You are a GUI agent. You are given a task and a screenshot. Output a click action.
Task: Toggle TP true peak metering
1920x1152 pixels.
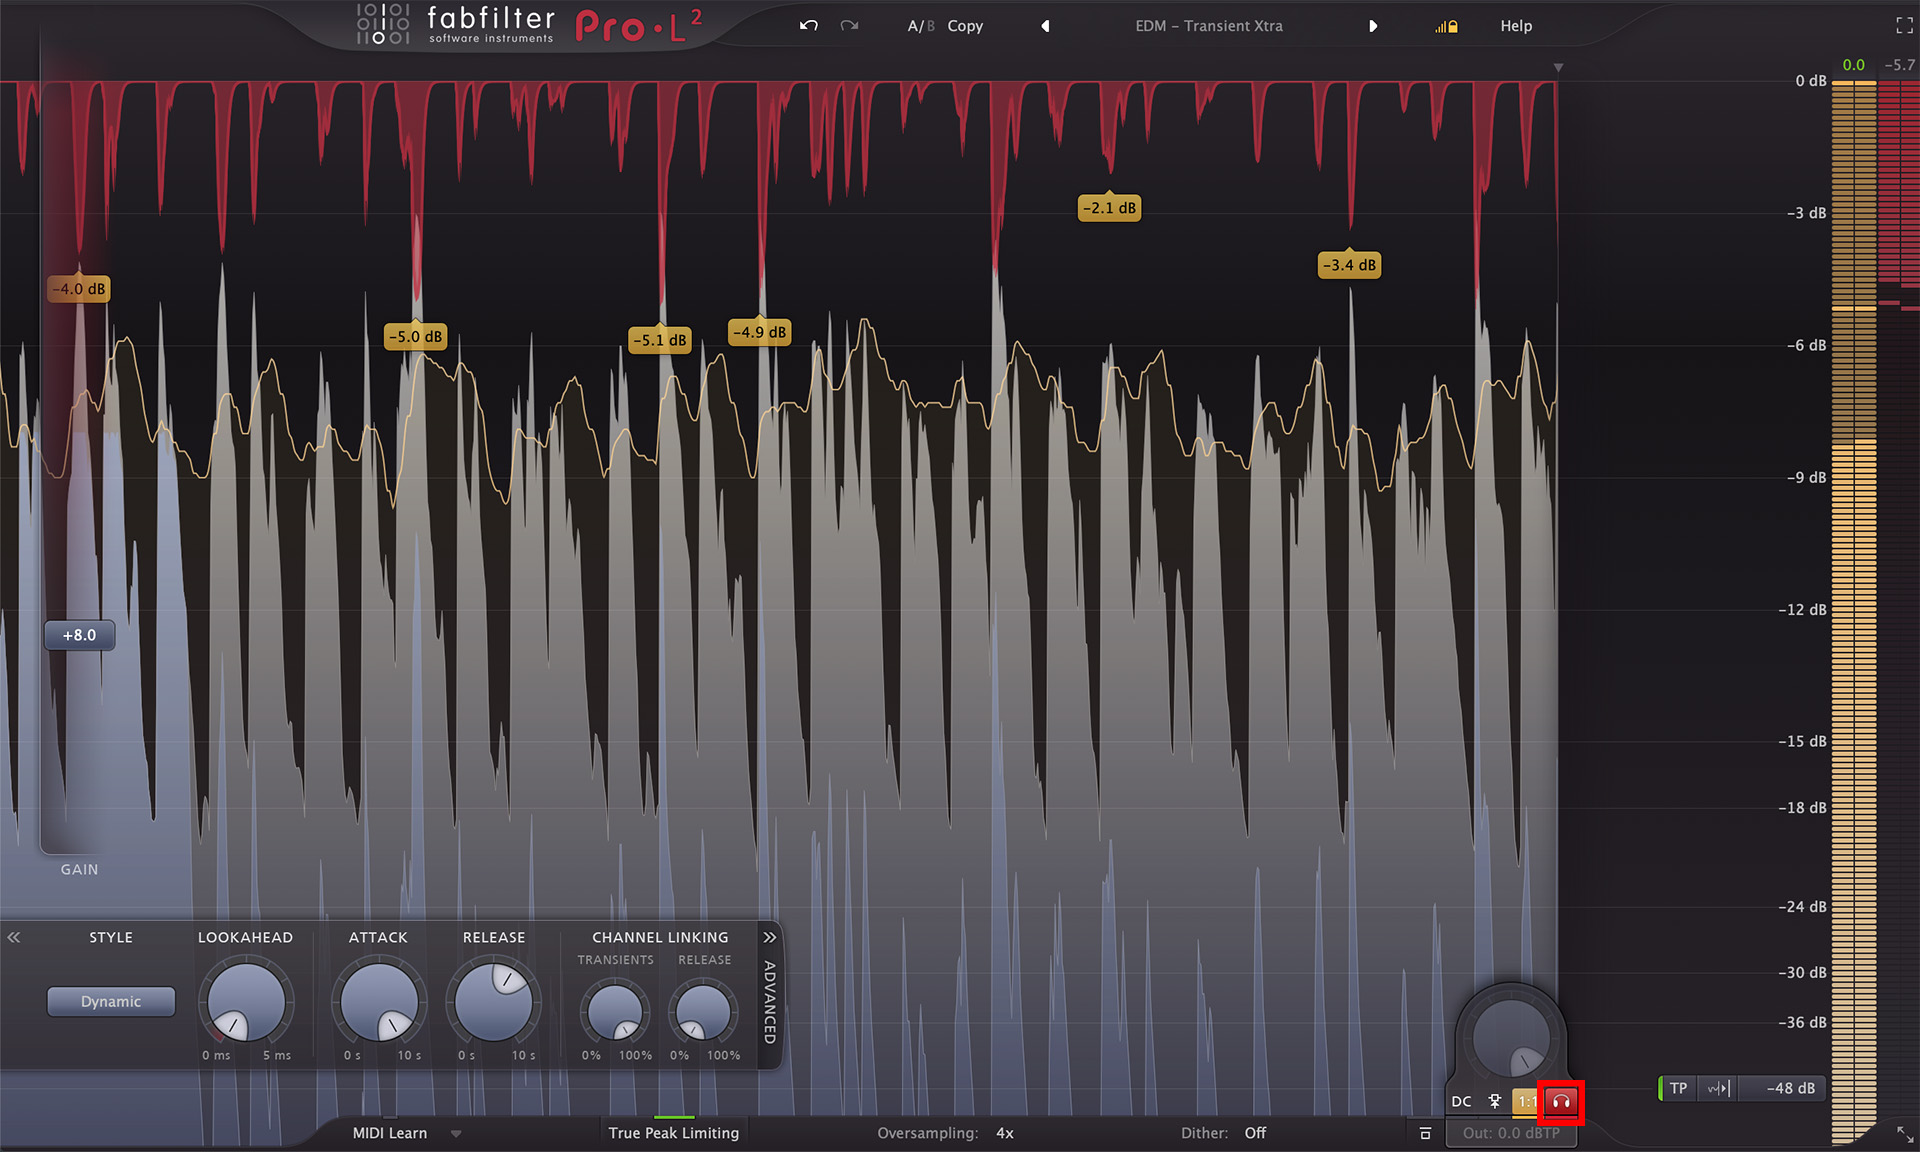click(x=1679, y=1088)
